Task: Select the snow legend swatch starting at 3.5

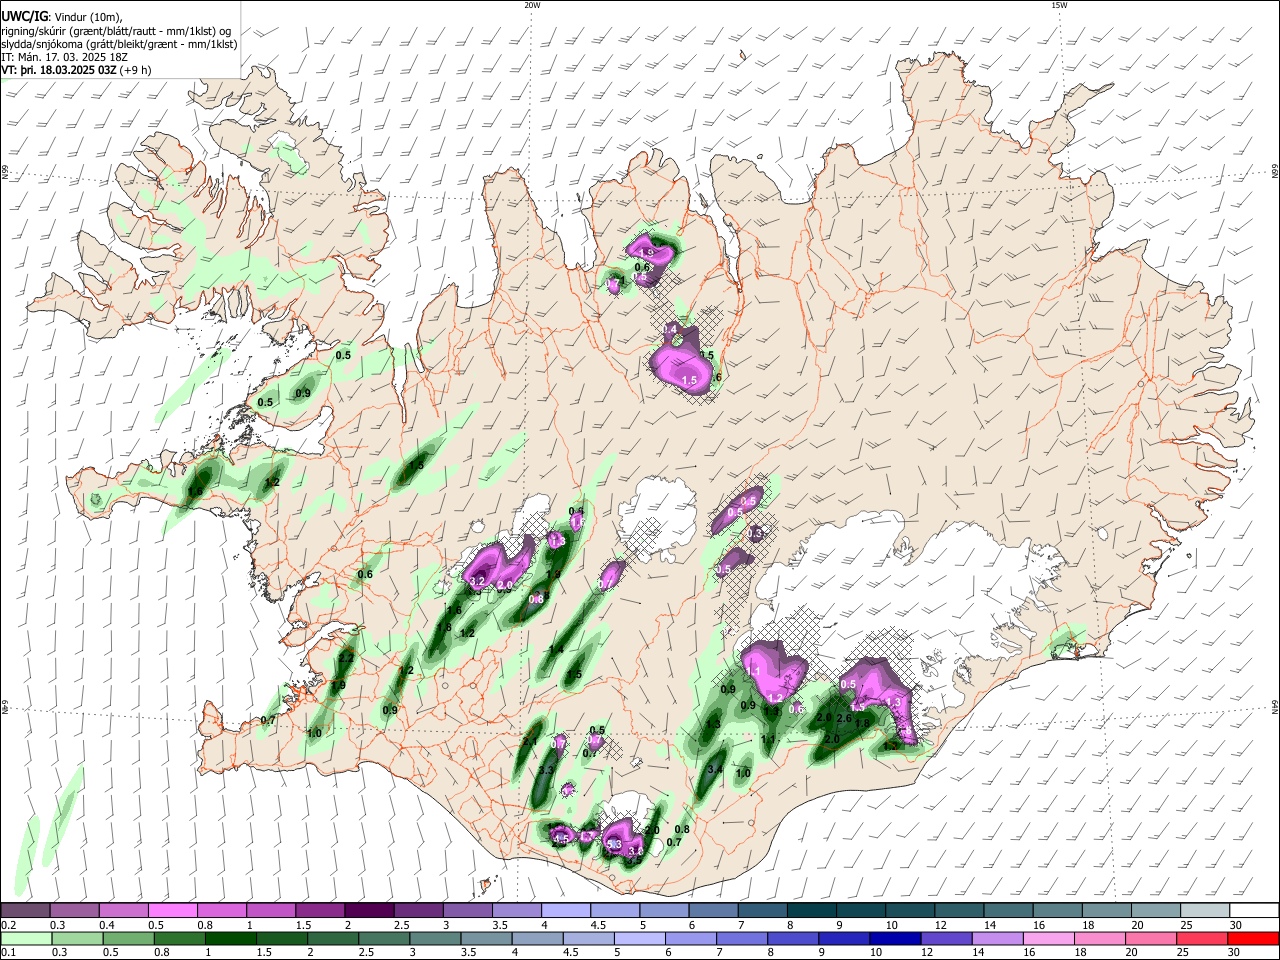Action: pyautogui.click(x=516, y=910)
